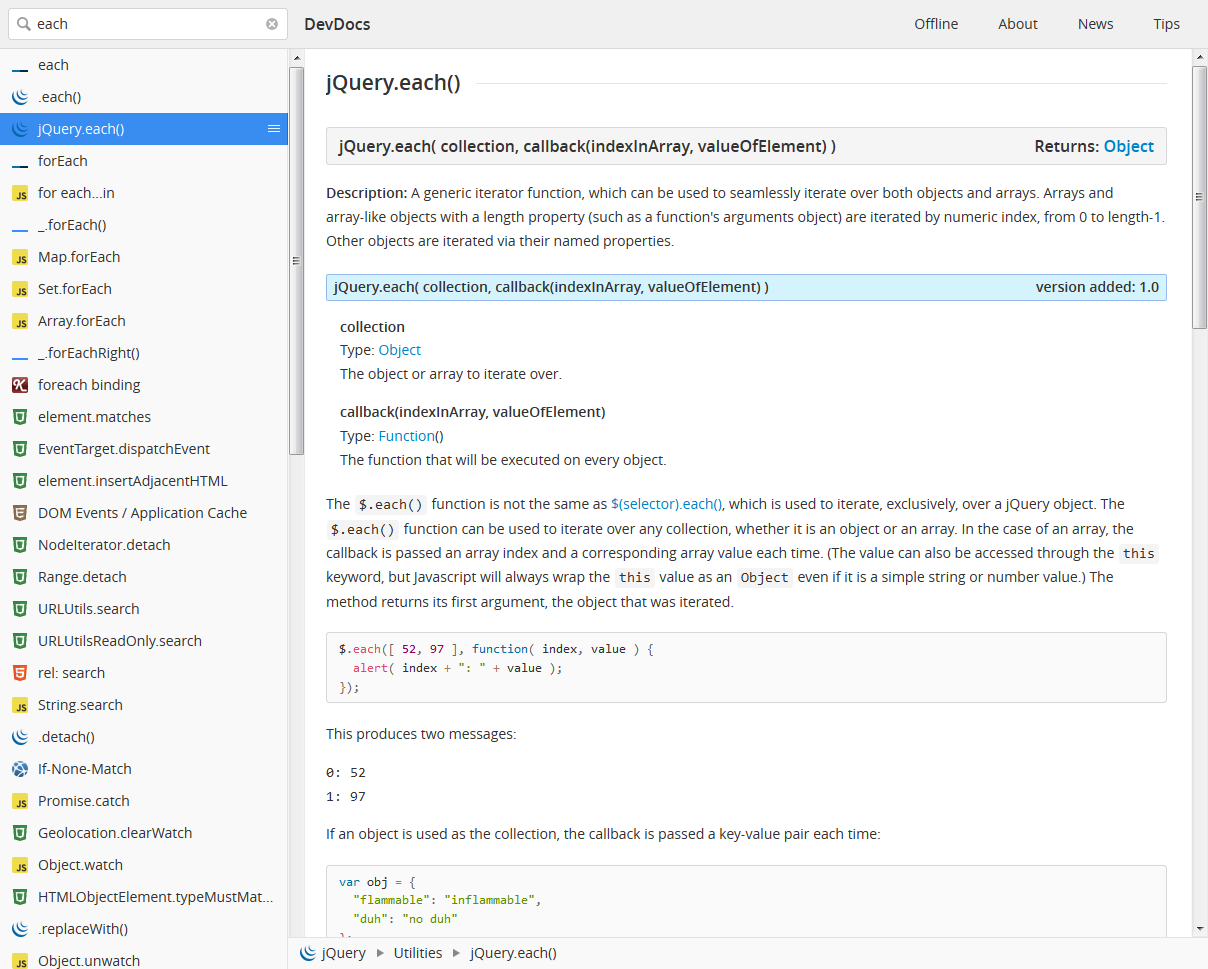Follow the Returns: Object link
1208x969 pixels.
tap(1129, 146)
